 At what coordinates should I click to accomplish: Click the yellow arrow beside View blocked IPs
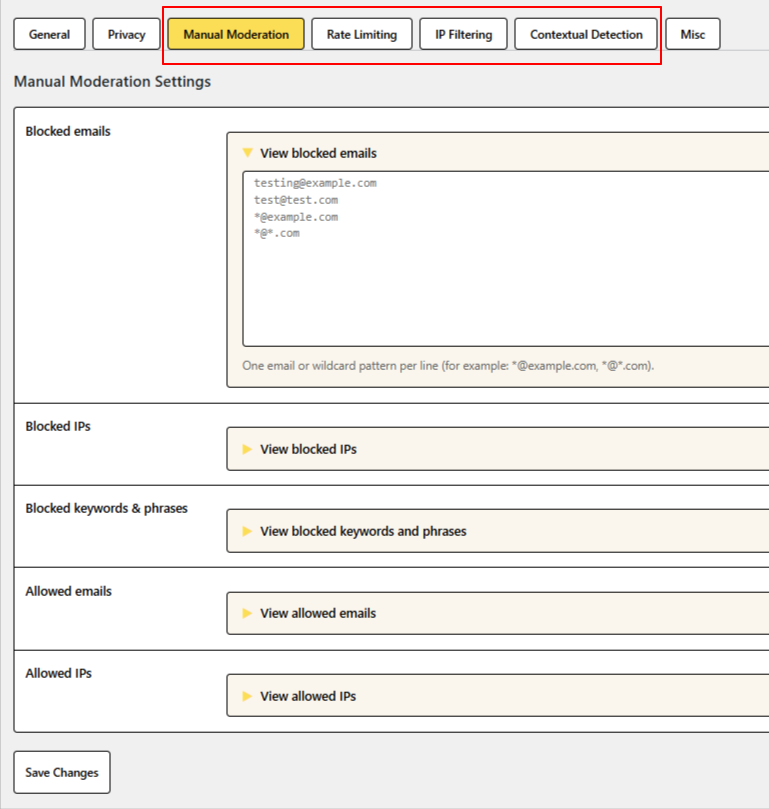[x=247, y=449]
